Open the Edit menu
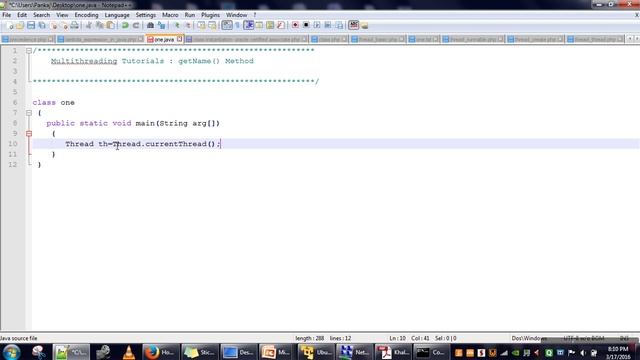 tap(22, 15)
